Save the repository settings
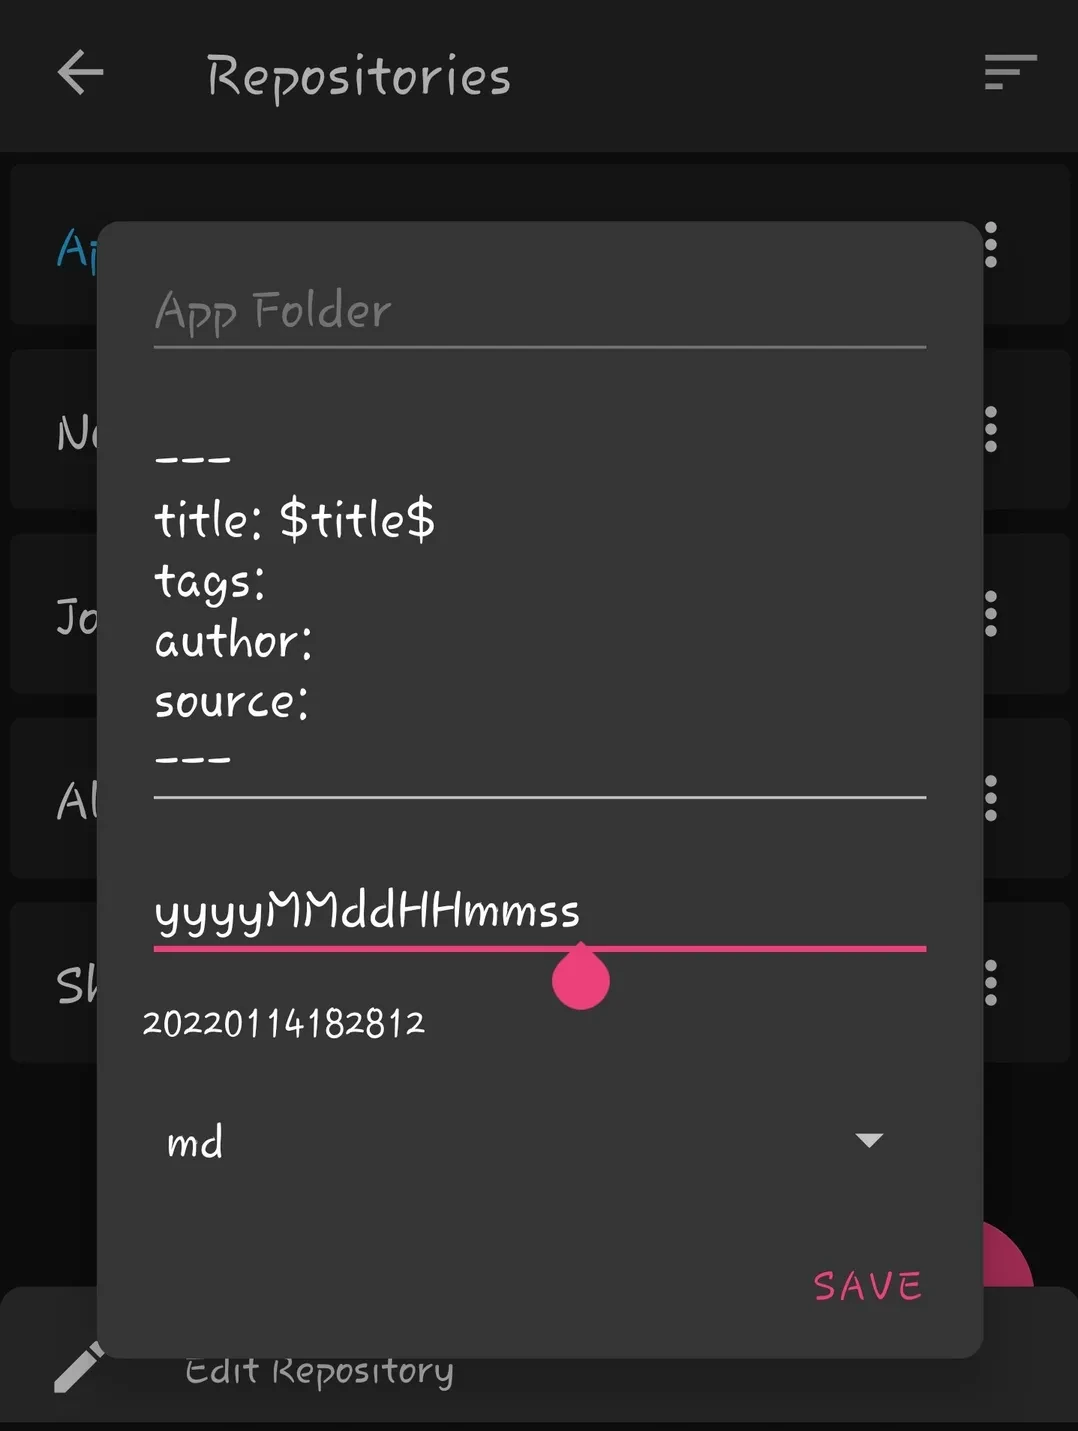Image resolution: width=1078 pixels, height=1431 pixels. click(x=867, y=1286)
